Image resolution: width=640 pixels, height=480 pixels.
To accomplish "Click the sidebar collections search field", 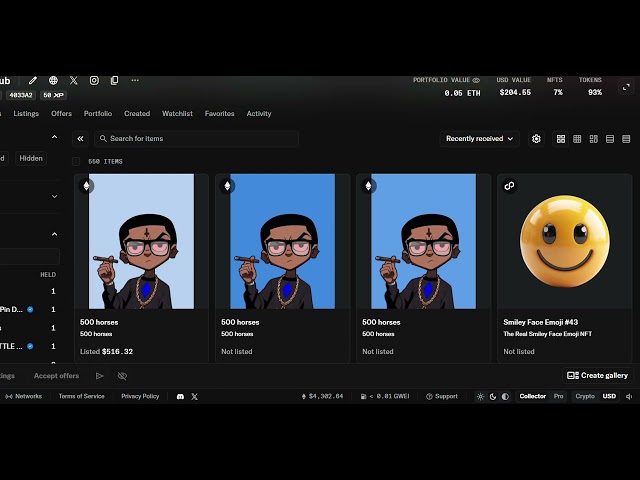I will [29, 257].
